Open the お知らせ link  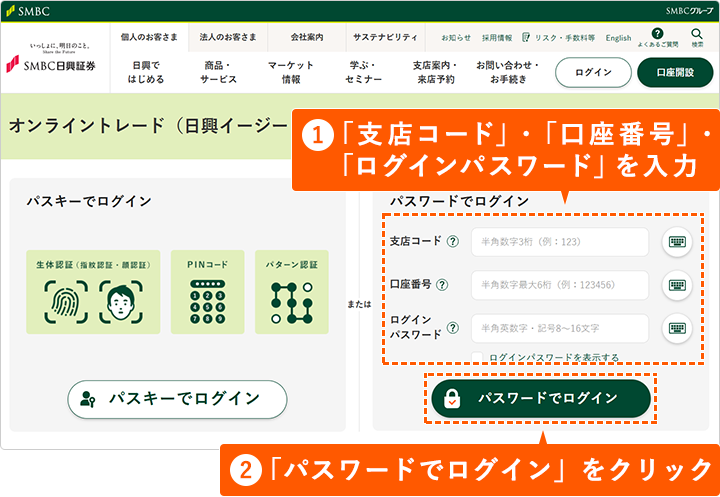[456, 38]
